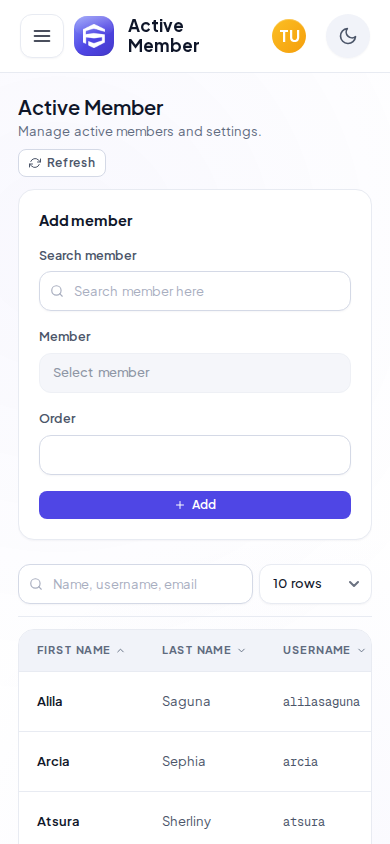This screenshot has width=390, height=844.
Task: Click into the Order input field
Action: point(195,455)
